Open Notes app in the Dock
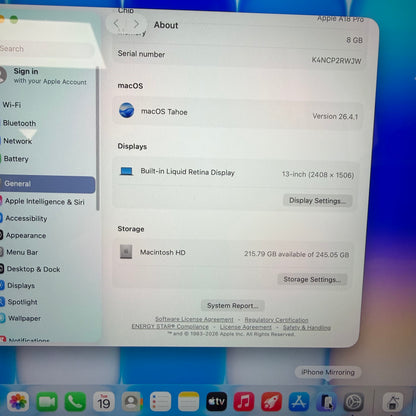 point(189,402)
